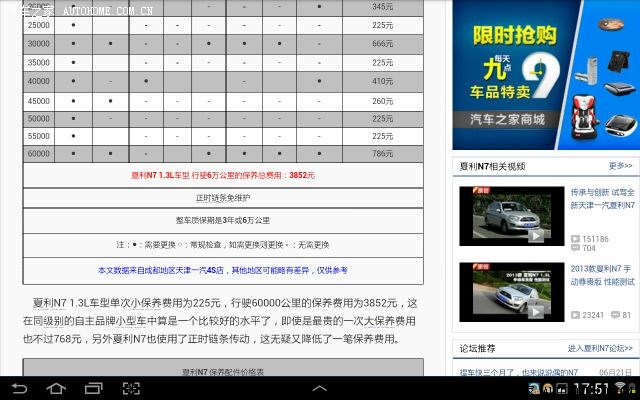Open 夏利N7 保养配件价格表 header
640x400 pixels.
point(223,371)
